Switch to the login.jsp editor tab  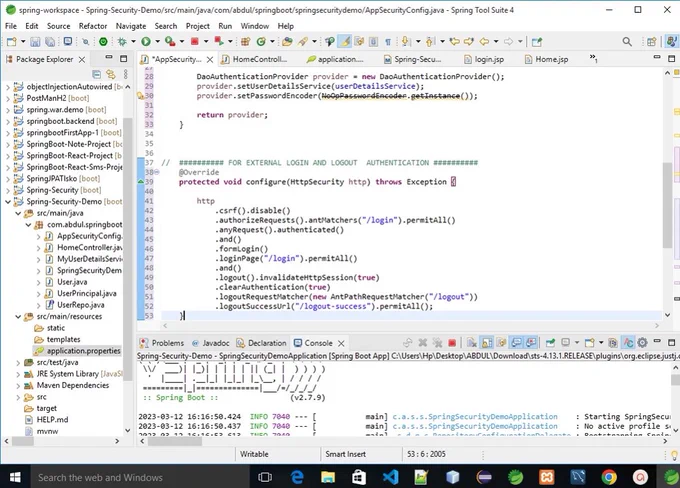tap(484, 59)
